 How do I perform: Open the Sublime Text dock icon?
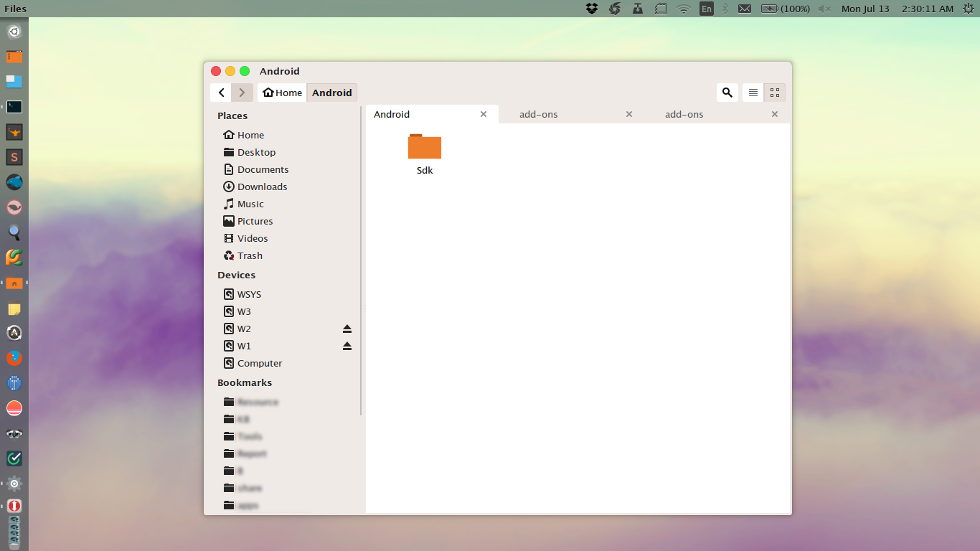pos(14,157)
